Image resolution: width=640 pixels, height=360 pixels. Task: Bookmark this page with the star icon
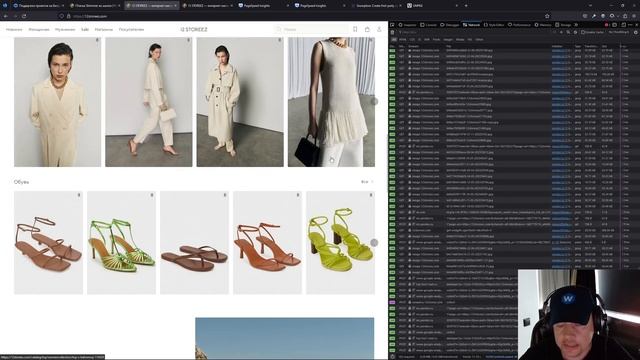point(547,16)
